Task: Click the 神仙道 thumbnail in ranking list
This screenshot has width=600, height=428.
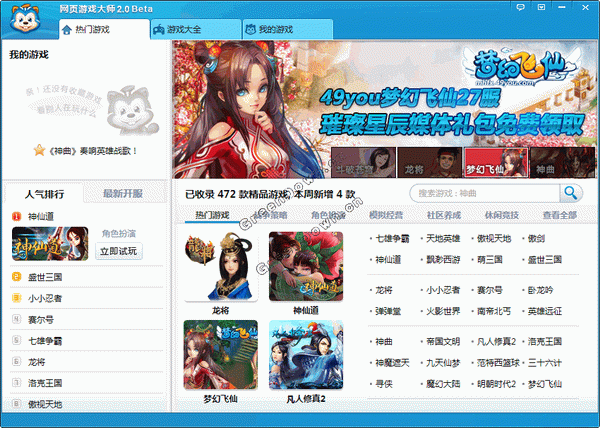Action: 50,244
